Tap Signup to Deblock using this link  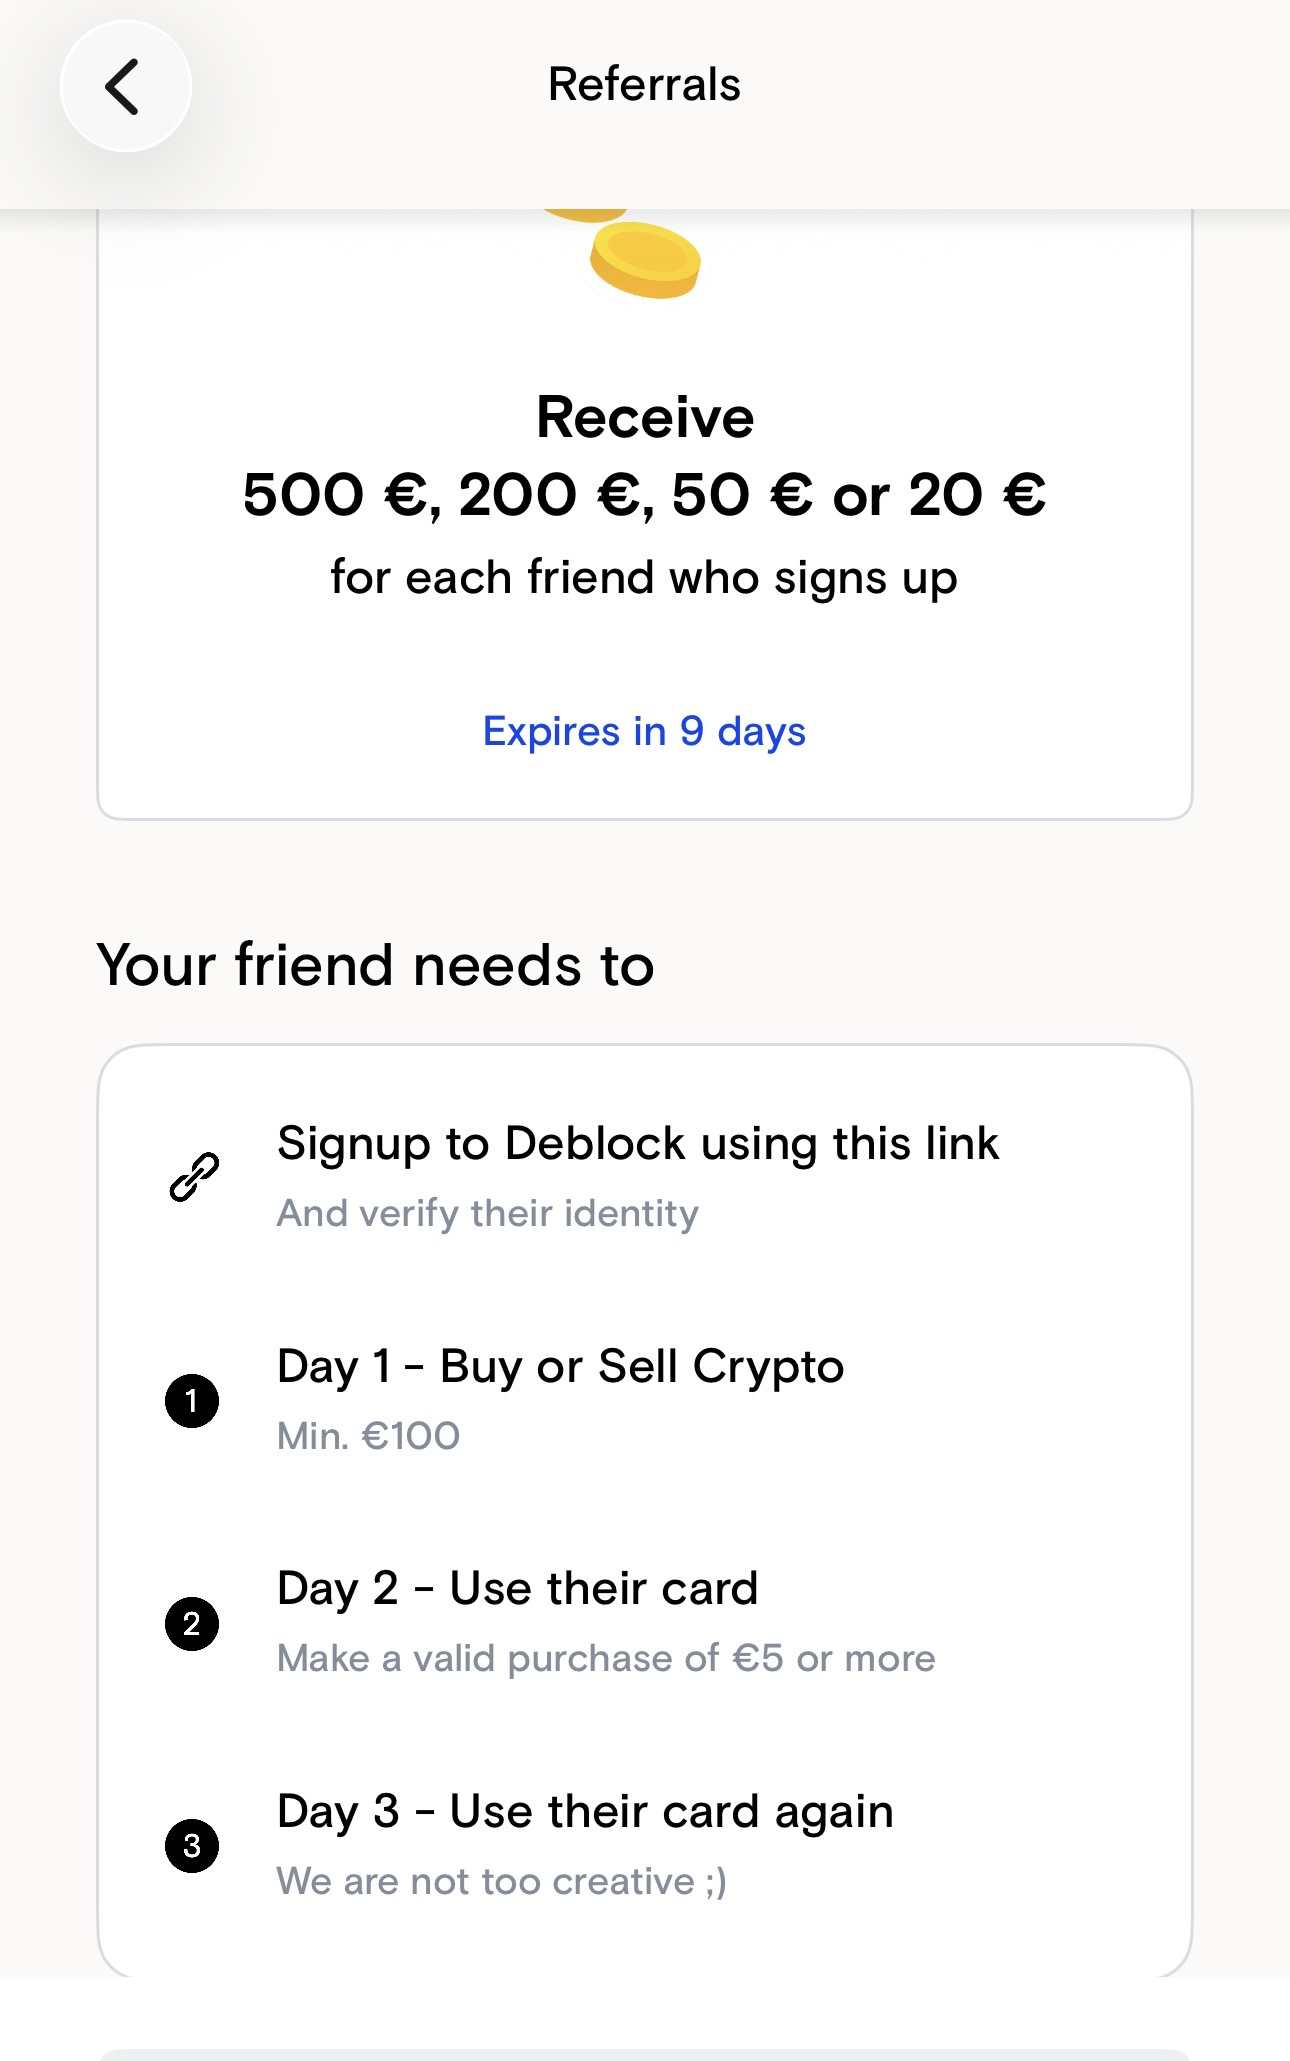638,1143
